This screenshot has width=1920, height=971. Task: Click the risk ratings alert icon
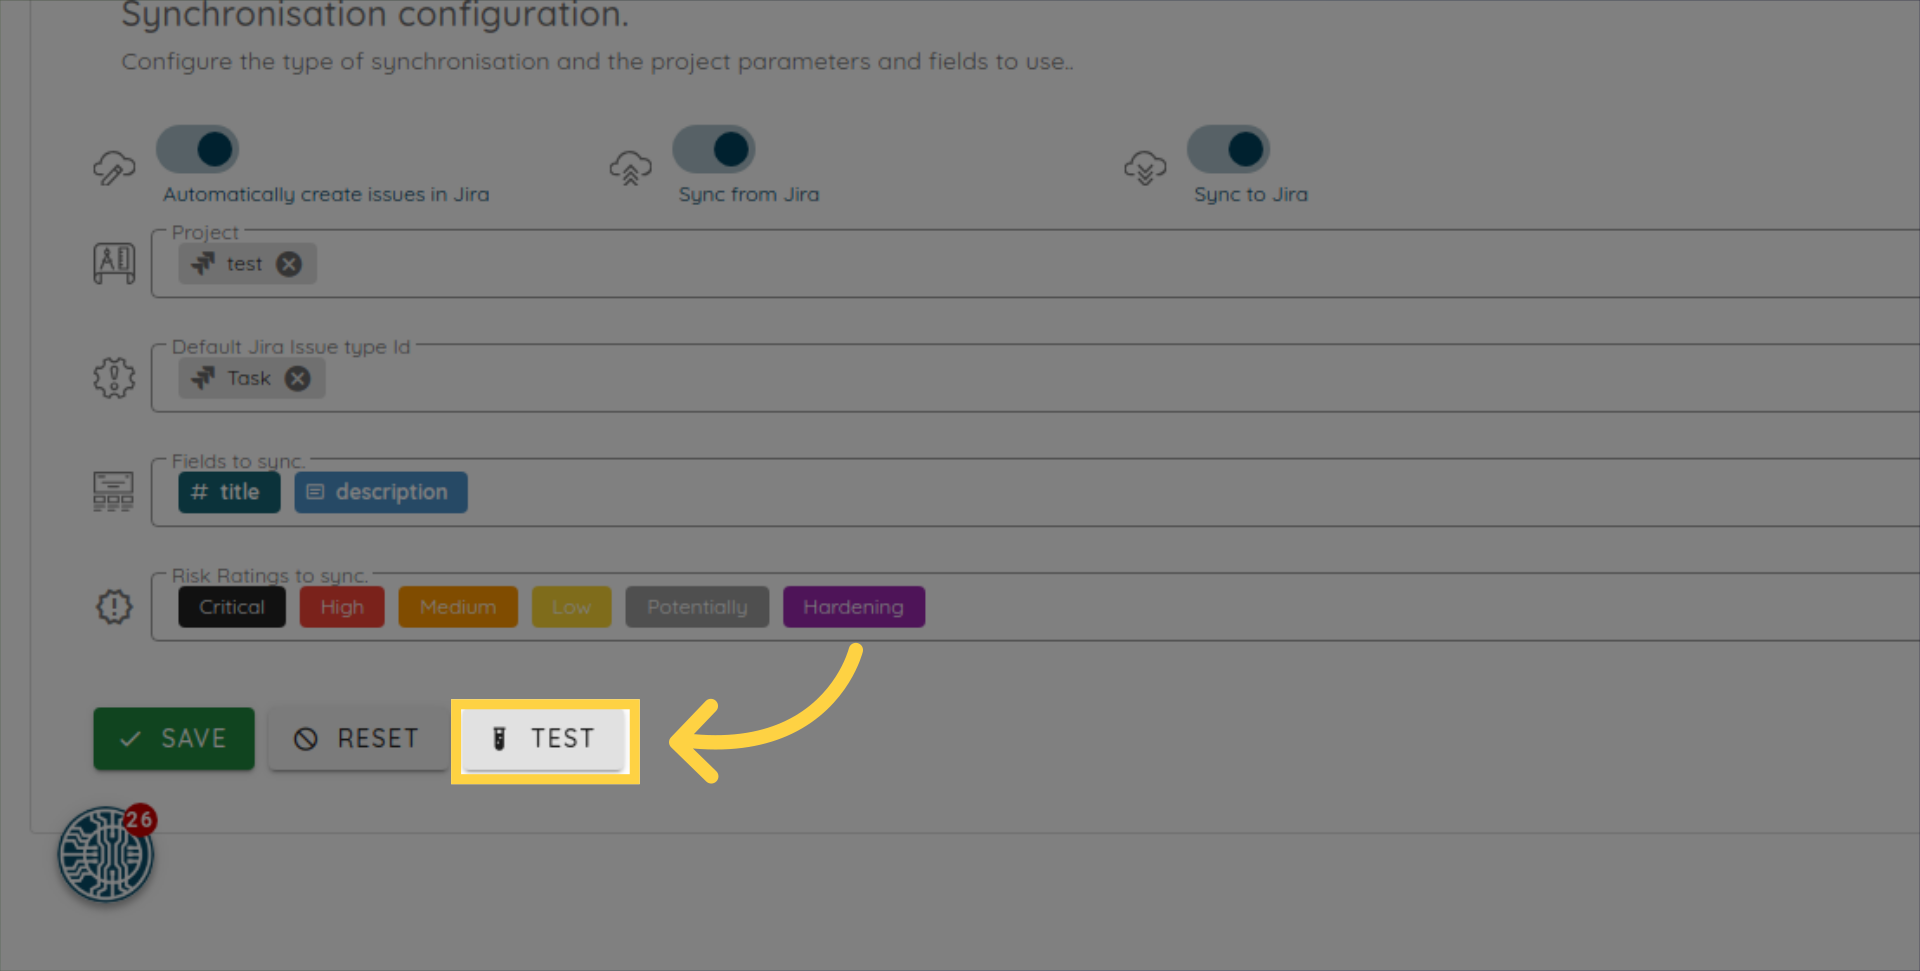pos(114,606)
